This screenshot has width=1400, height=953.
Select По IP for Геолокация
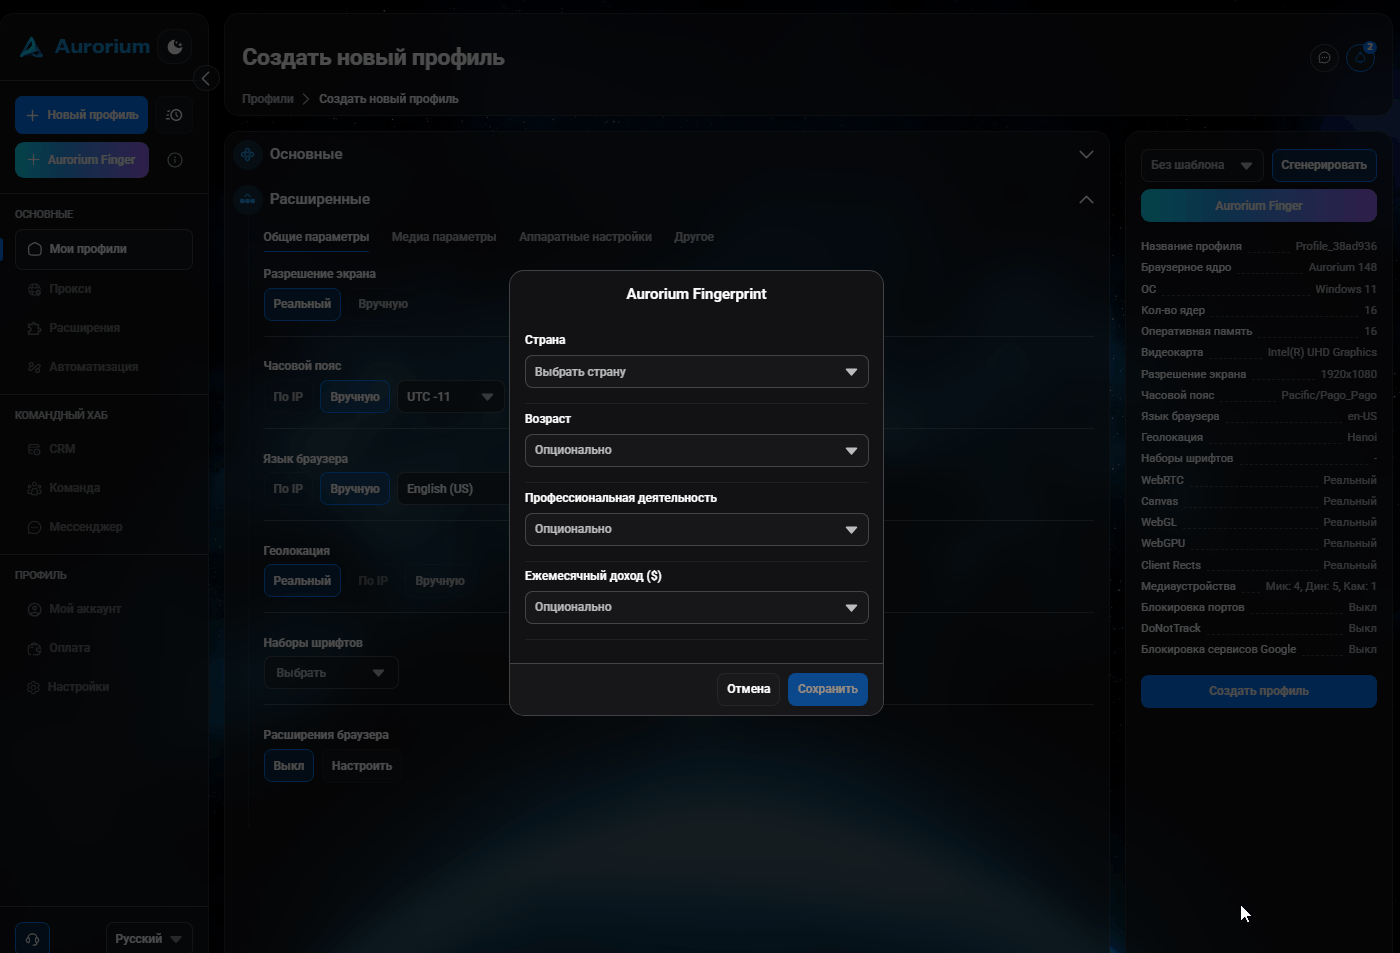coord(373,581)
